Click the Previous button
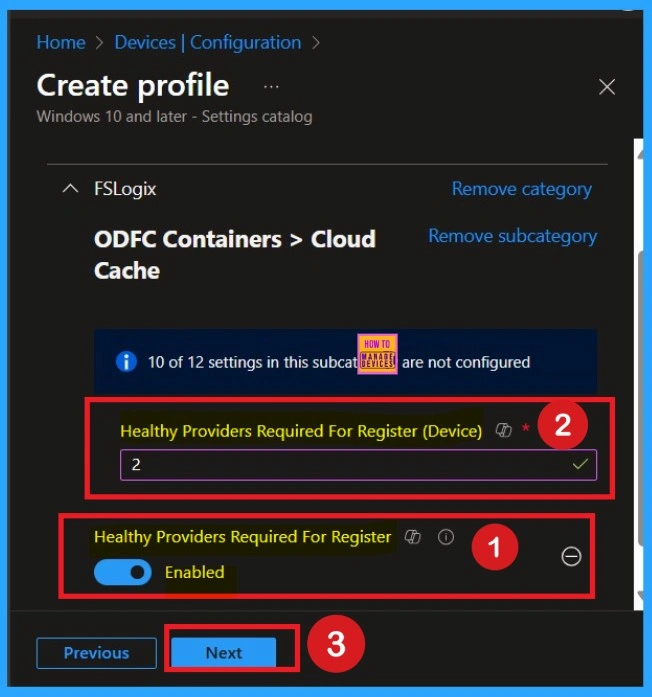Viewport: 652px width, 697px height. [x=96, y=653]
